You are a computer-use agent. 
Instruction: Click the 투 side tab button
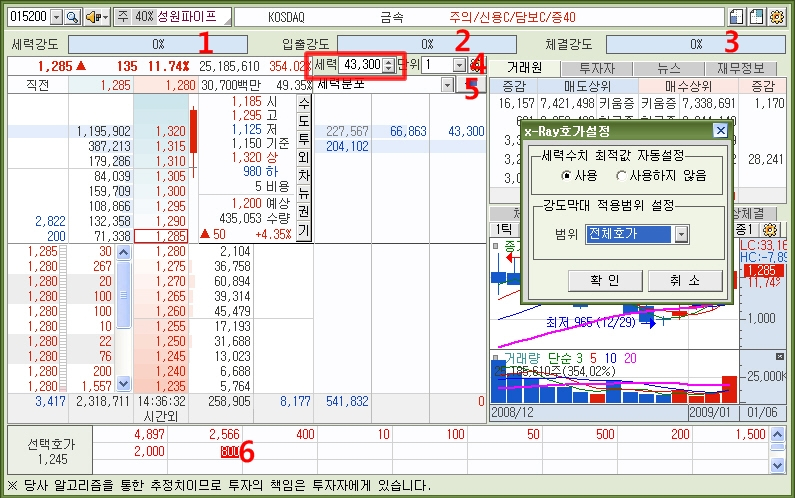(304, 139)
